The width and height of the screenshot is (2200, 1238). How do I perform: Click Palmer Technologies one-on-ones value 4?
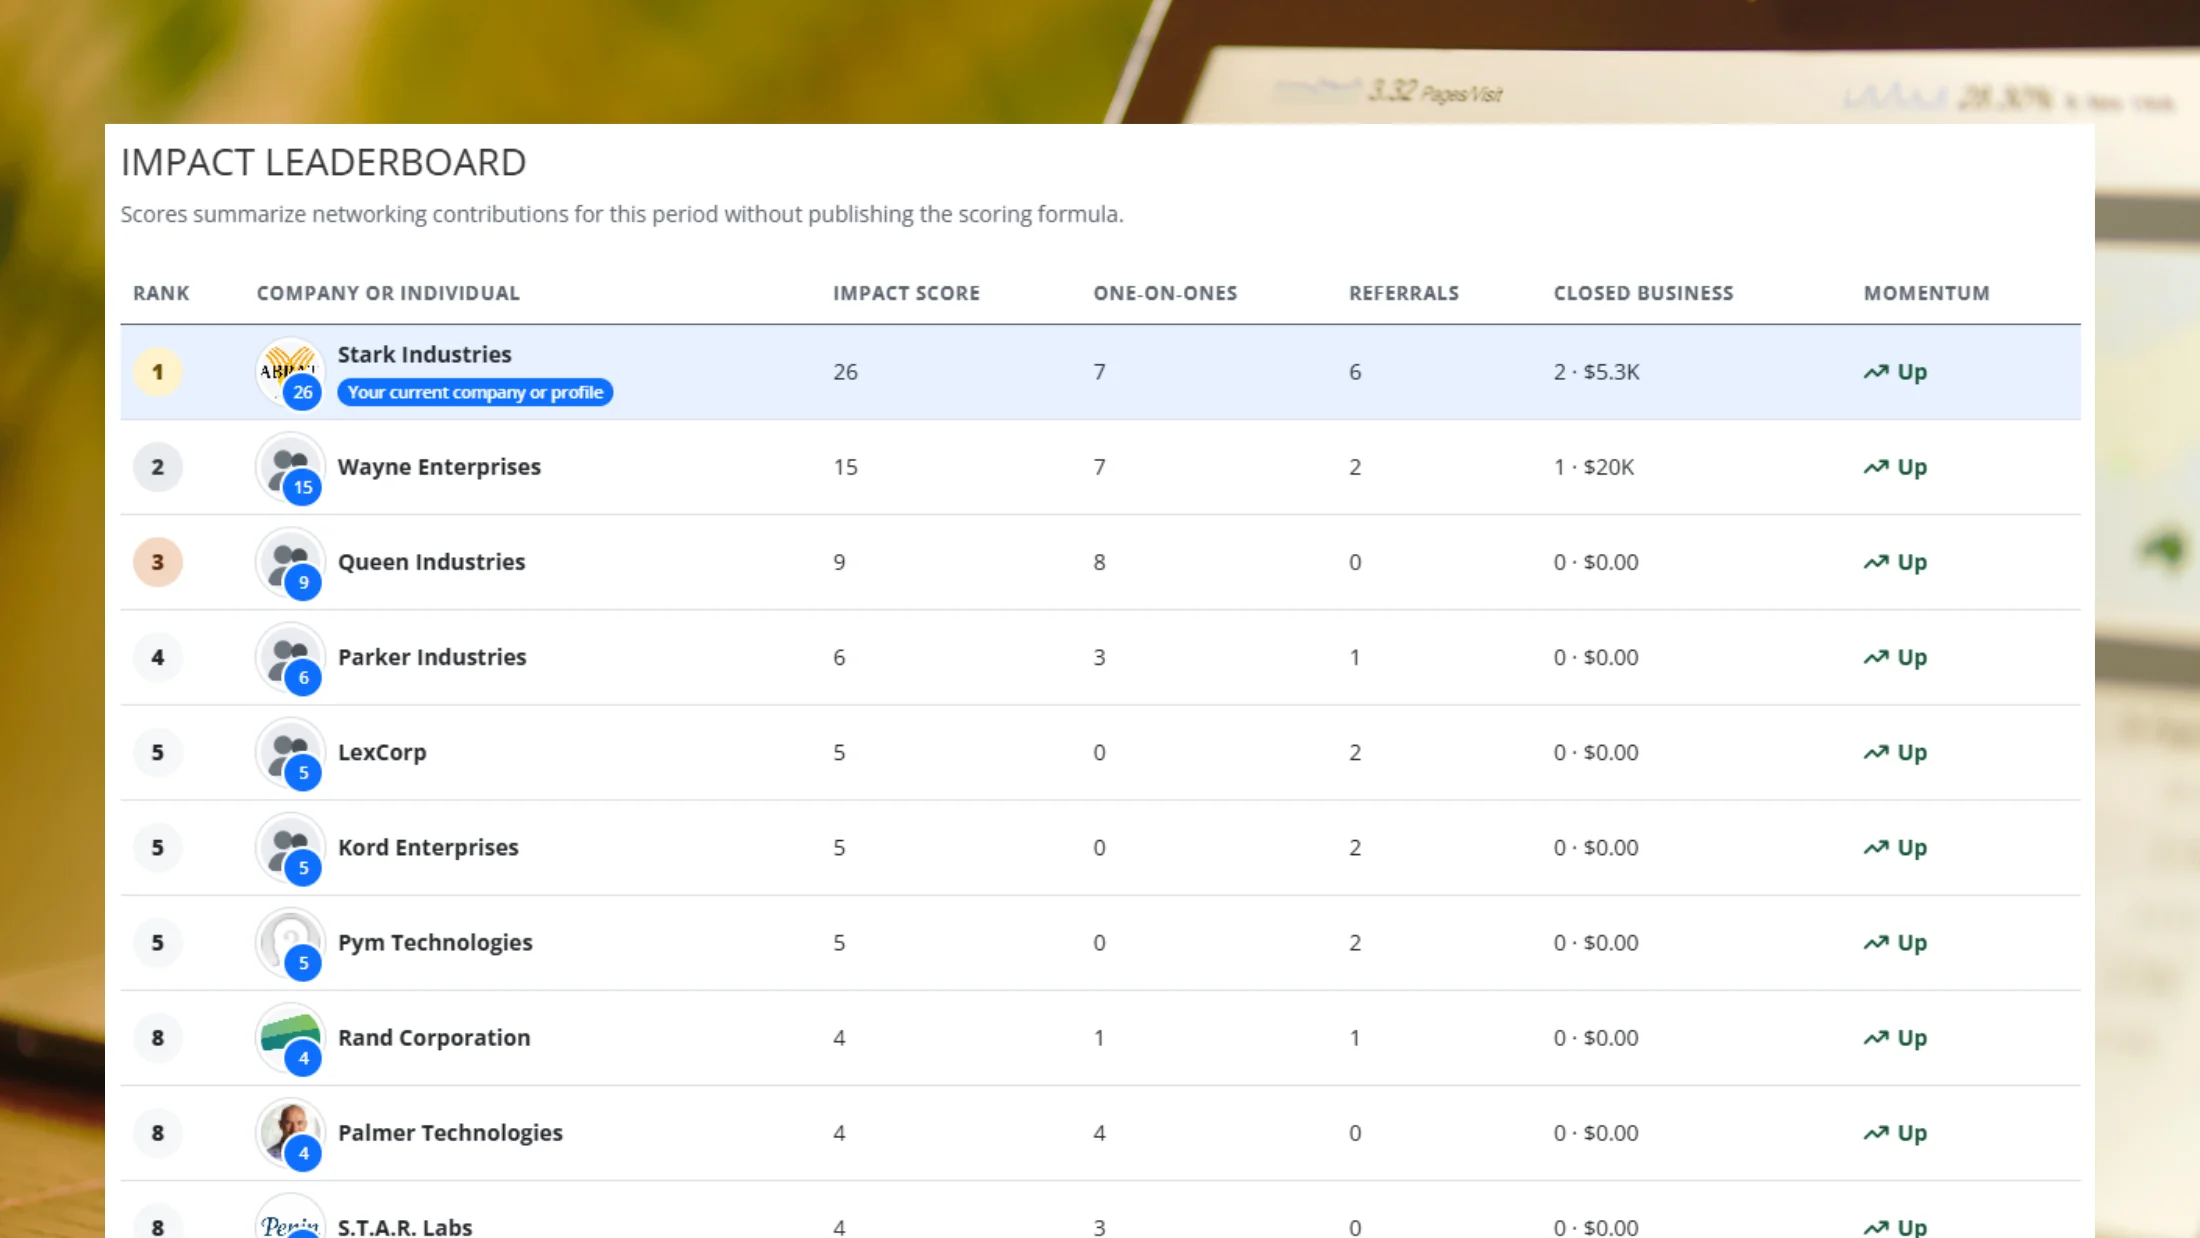pos(1099,1132)
